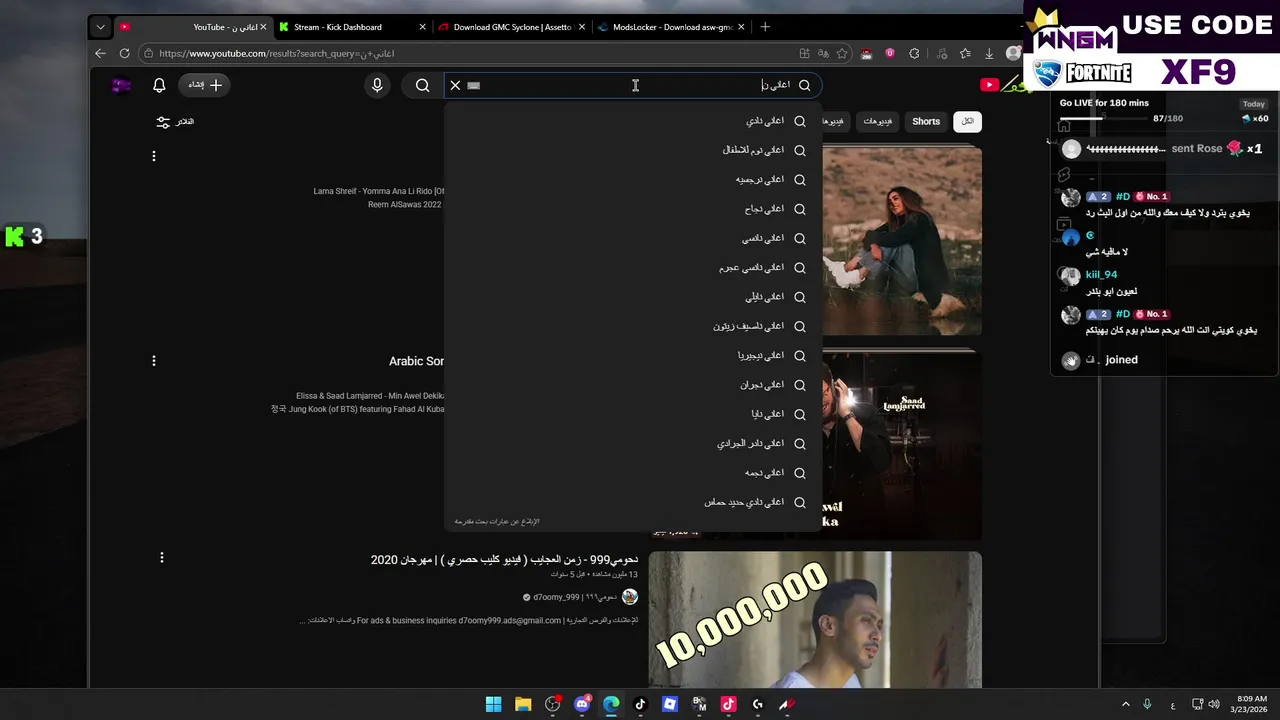Switch to the ModsLocker download tab

[x=671, y=27]
